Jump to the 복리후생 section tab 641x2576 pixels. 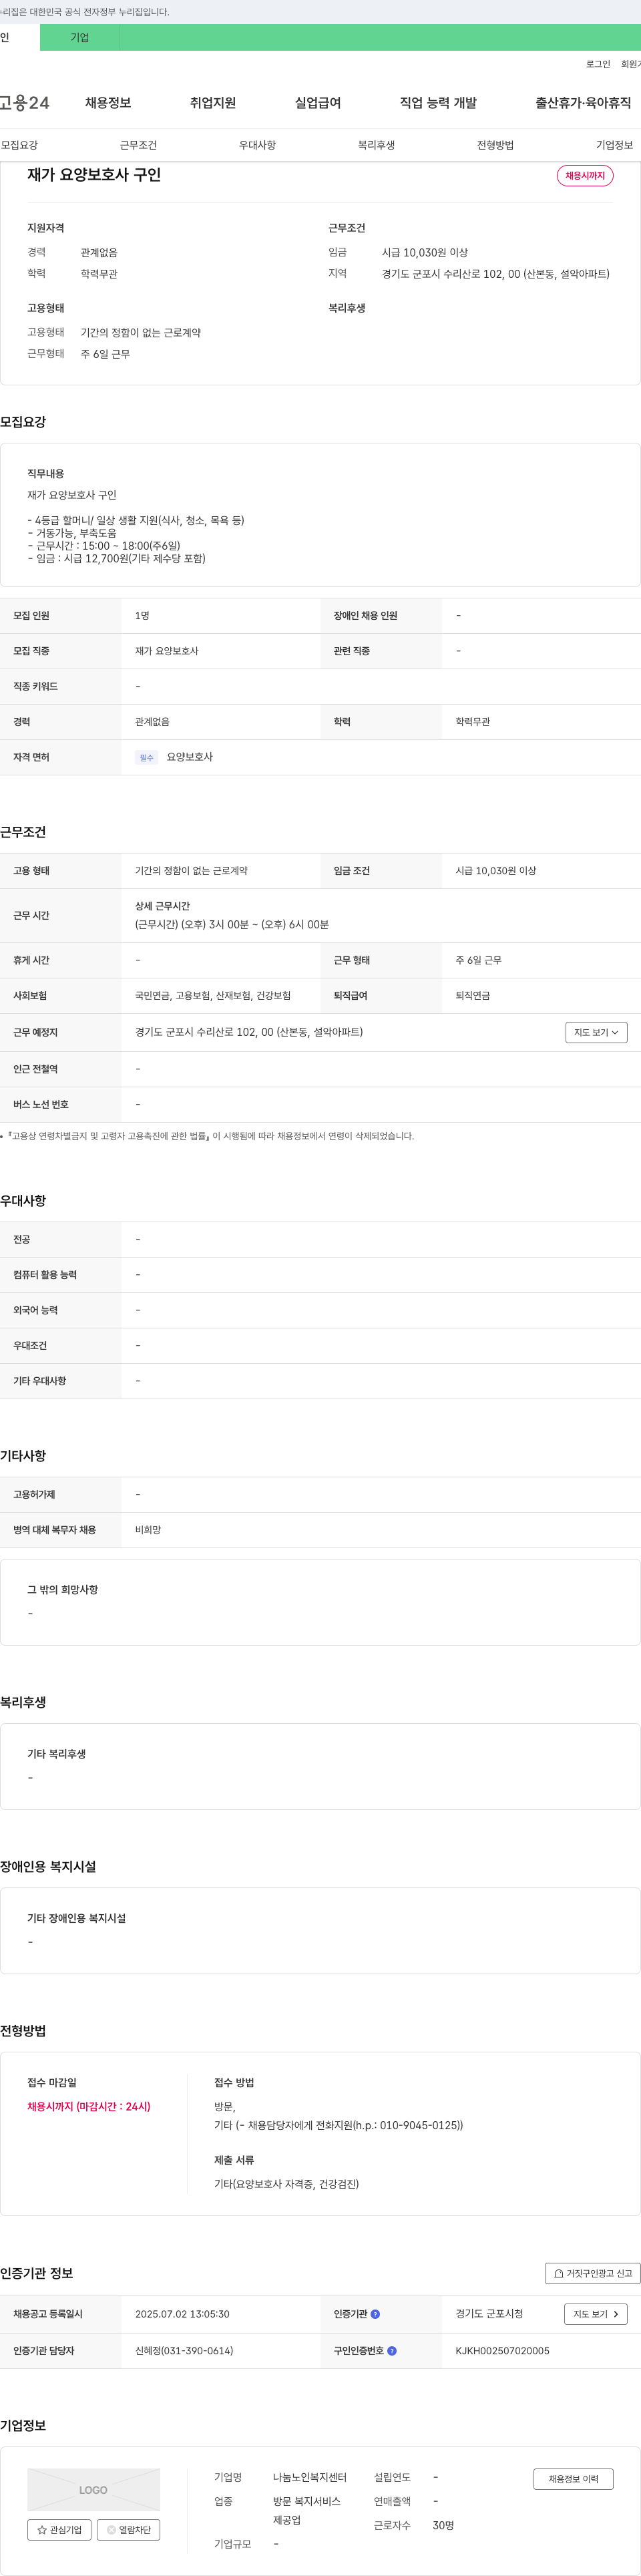coord(376,145)
